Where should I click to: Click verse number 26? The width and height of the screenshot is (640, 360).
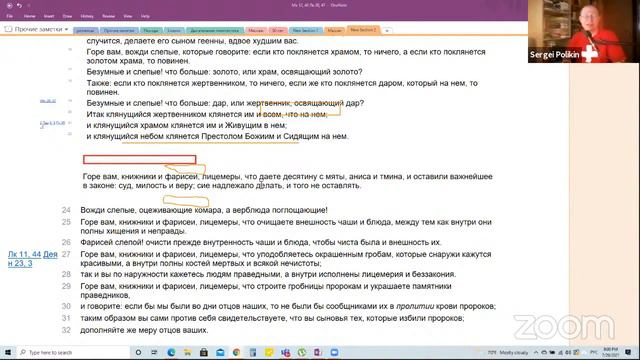pyautogui.click(x=66, y=242)
